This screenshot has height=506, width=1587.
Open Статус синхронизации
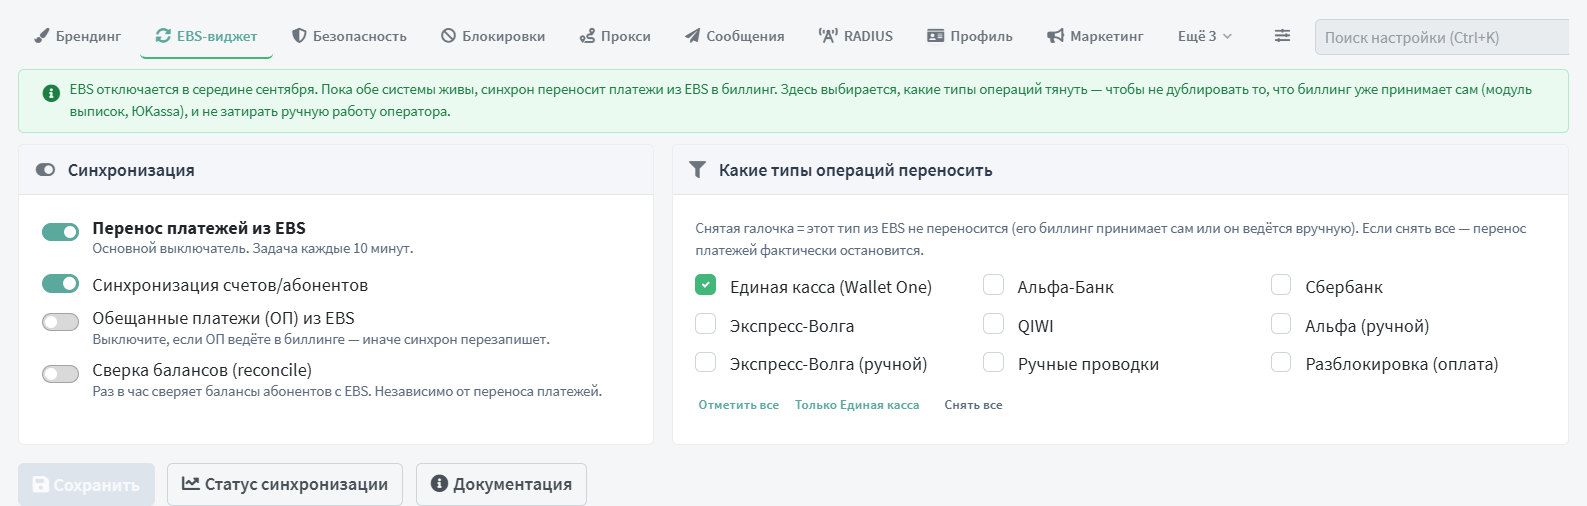coord(285,485)
